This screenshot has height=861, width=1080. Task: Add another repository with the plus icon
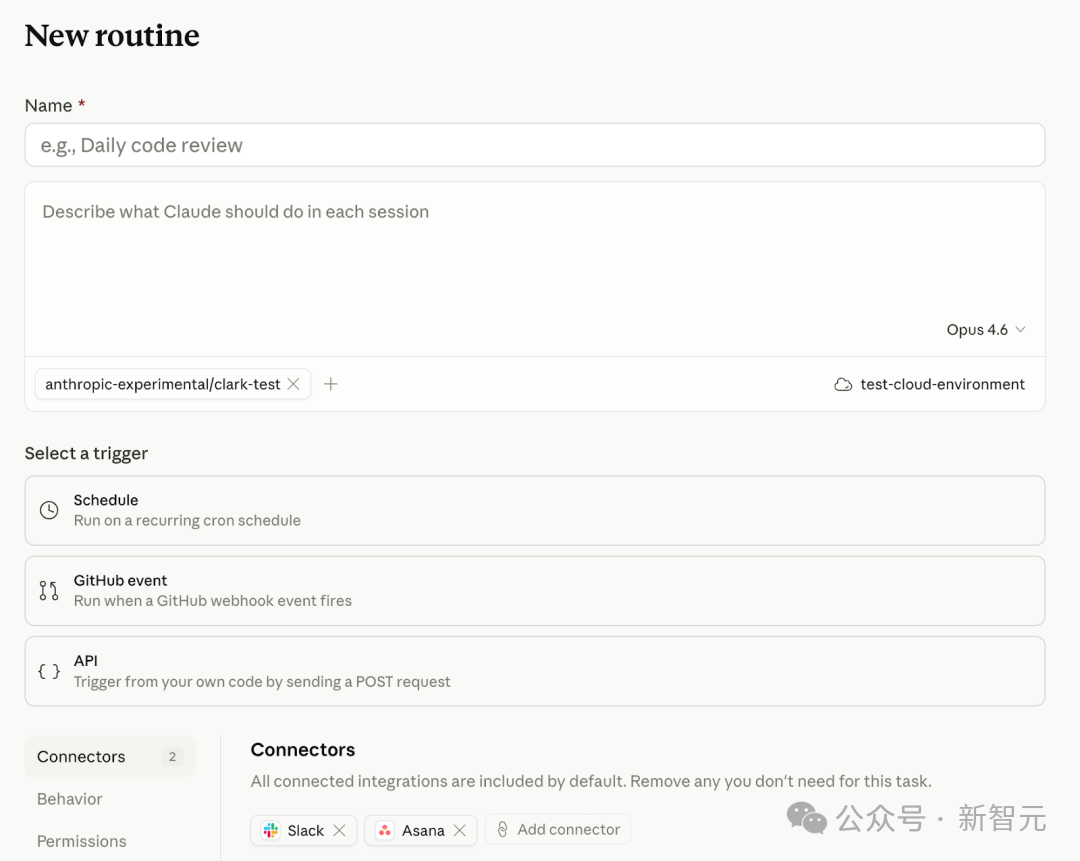(331, 384)
